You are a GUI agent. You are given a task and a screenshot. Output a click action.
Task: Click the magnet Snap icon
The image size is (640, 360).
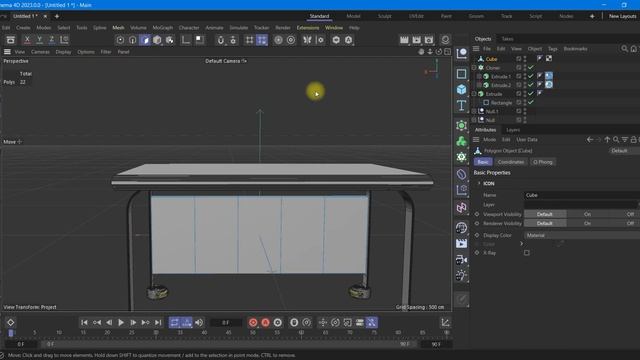[x=221, y=40]
